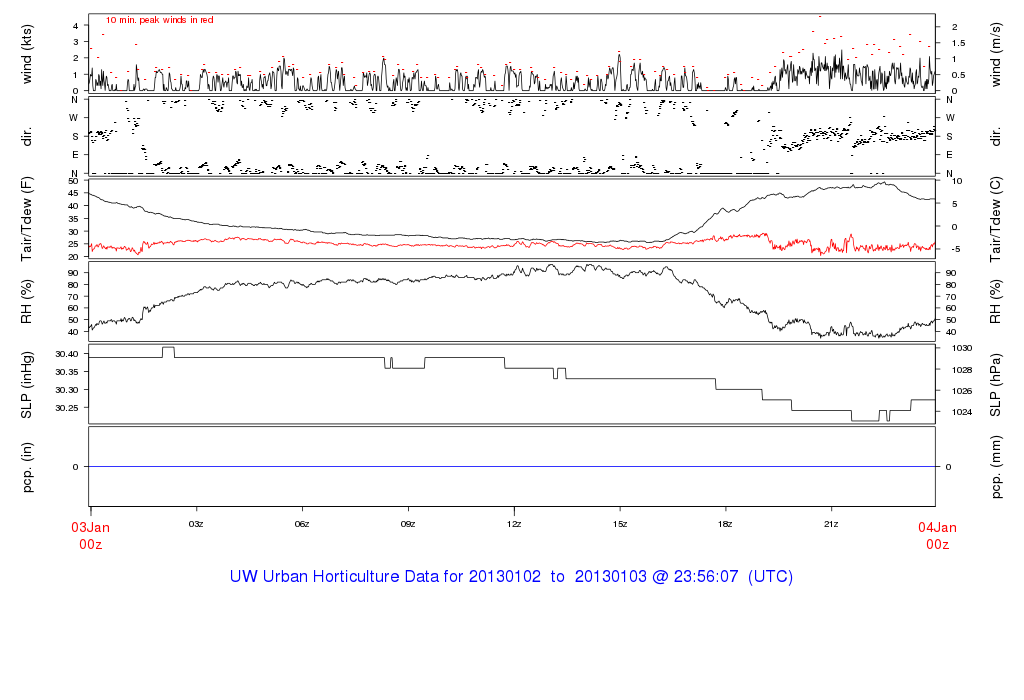Click the 06z time axis label

coord(302,524)
